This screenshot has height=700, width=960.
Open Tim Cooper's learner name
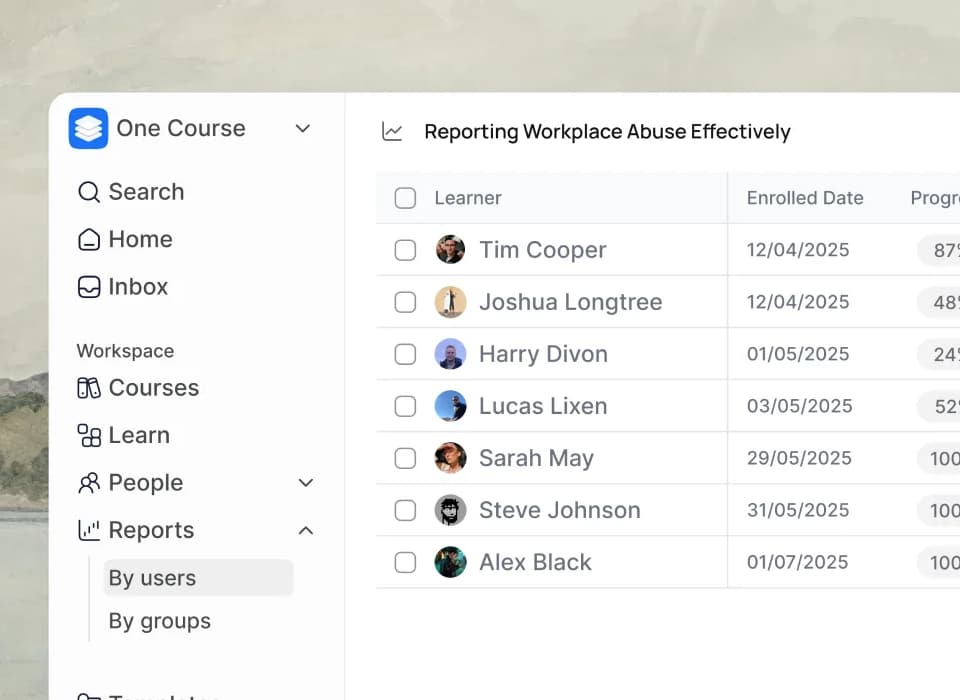(542, 250)
